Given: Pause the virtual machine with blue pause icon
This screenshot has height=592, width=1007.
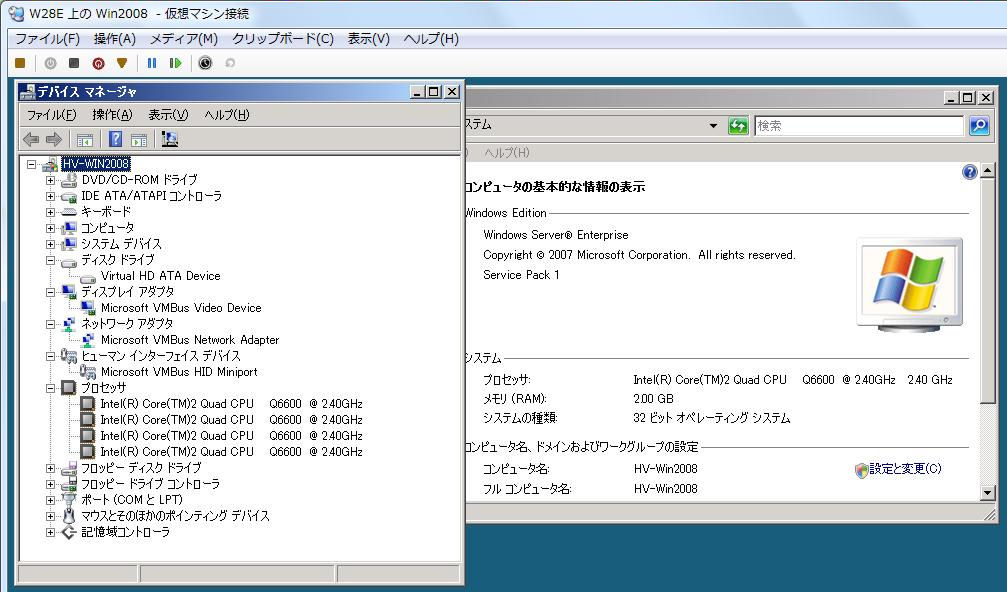Looking at the screenshot, I should click(152, 63).
